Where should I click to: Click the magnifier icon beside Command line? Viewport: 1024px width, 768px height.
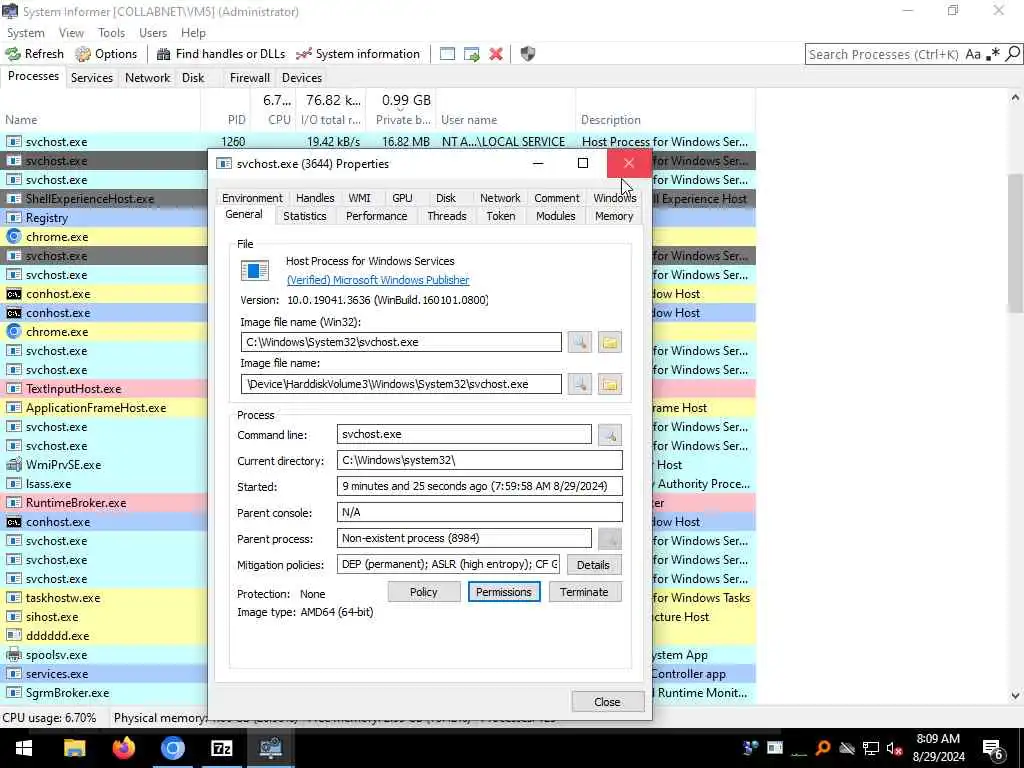[x=609, y=435]
